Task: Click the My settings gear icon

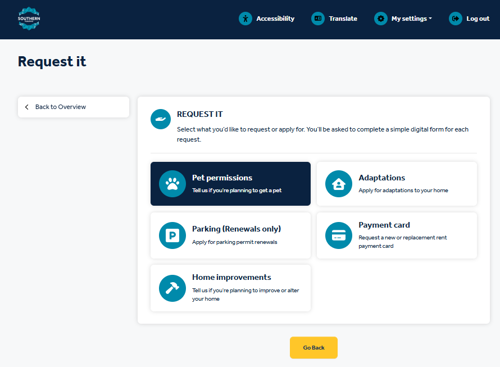Action: point(381,19)
